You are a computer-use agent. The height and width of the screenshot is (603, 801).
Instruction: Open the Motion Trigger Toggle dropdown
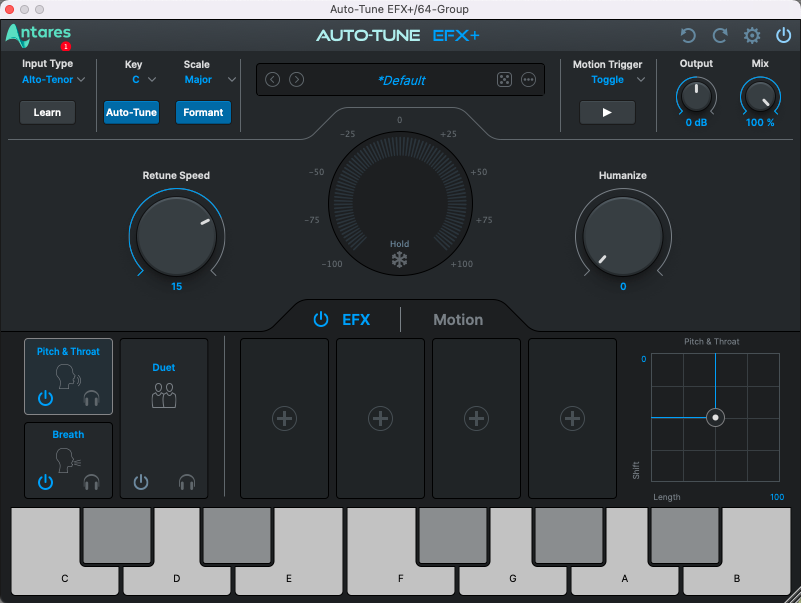coord(618,80)
